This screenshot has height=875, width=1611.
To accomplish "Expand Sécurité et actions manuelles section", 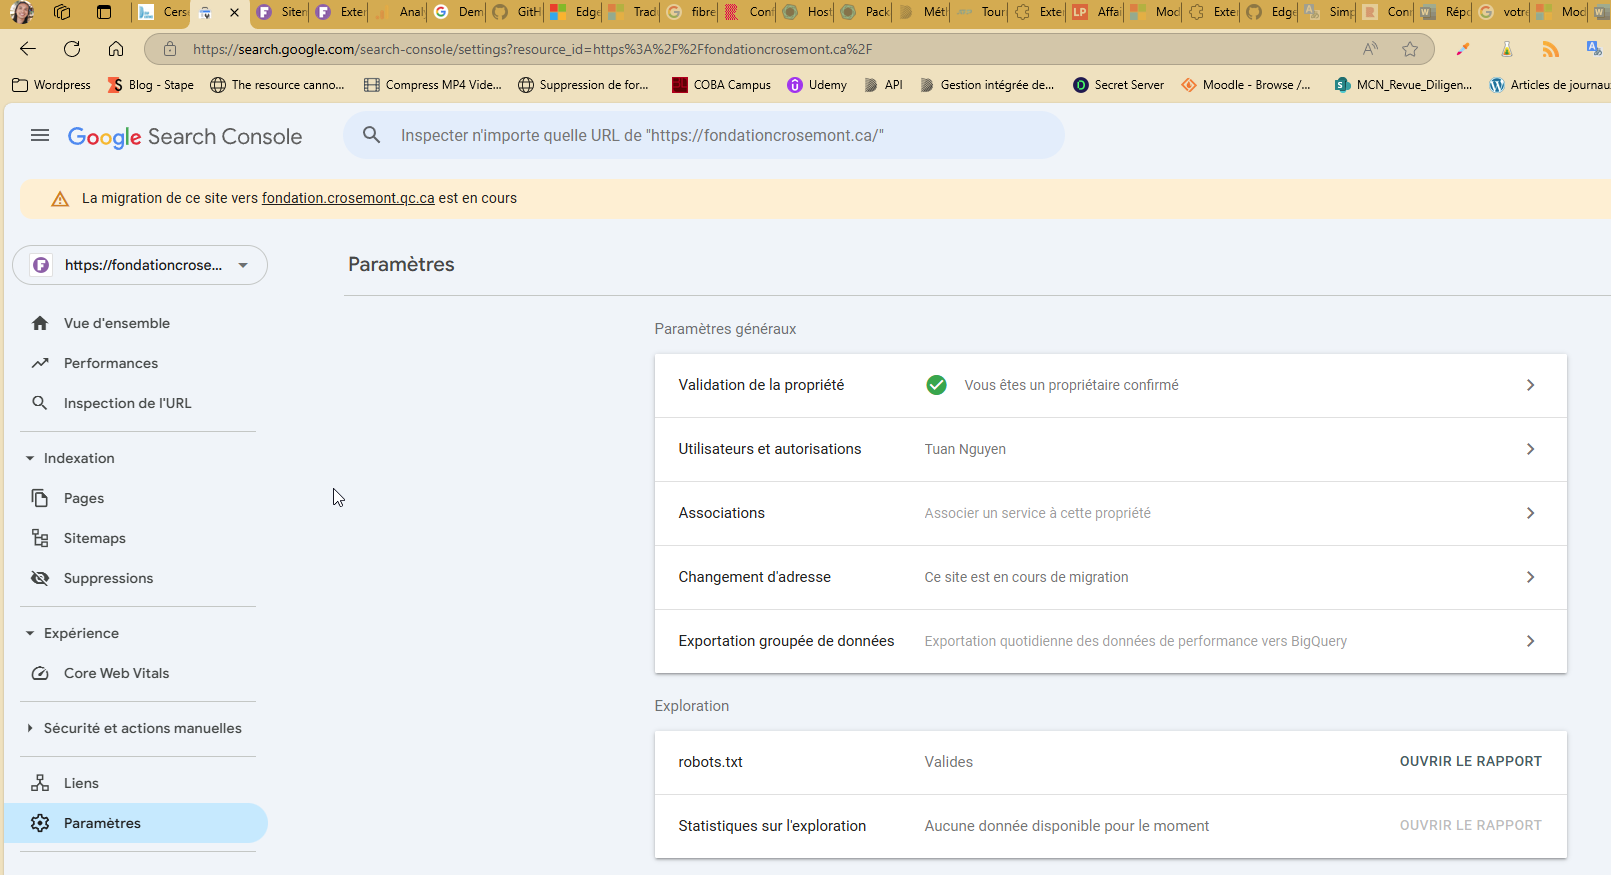I will click(x=30, y=728).
